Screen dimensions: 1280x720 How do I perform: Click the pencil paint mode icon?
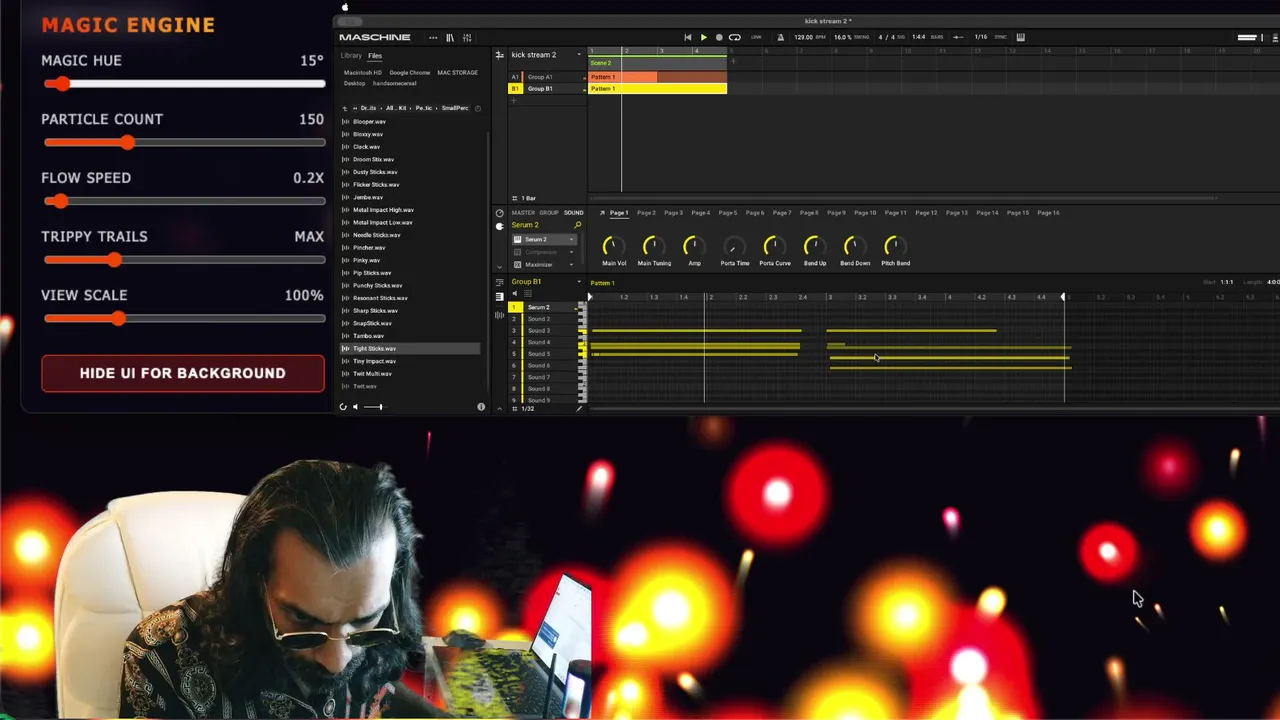coord(580,409)
